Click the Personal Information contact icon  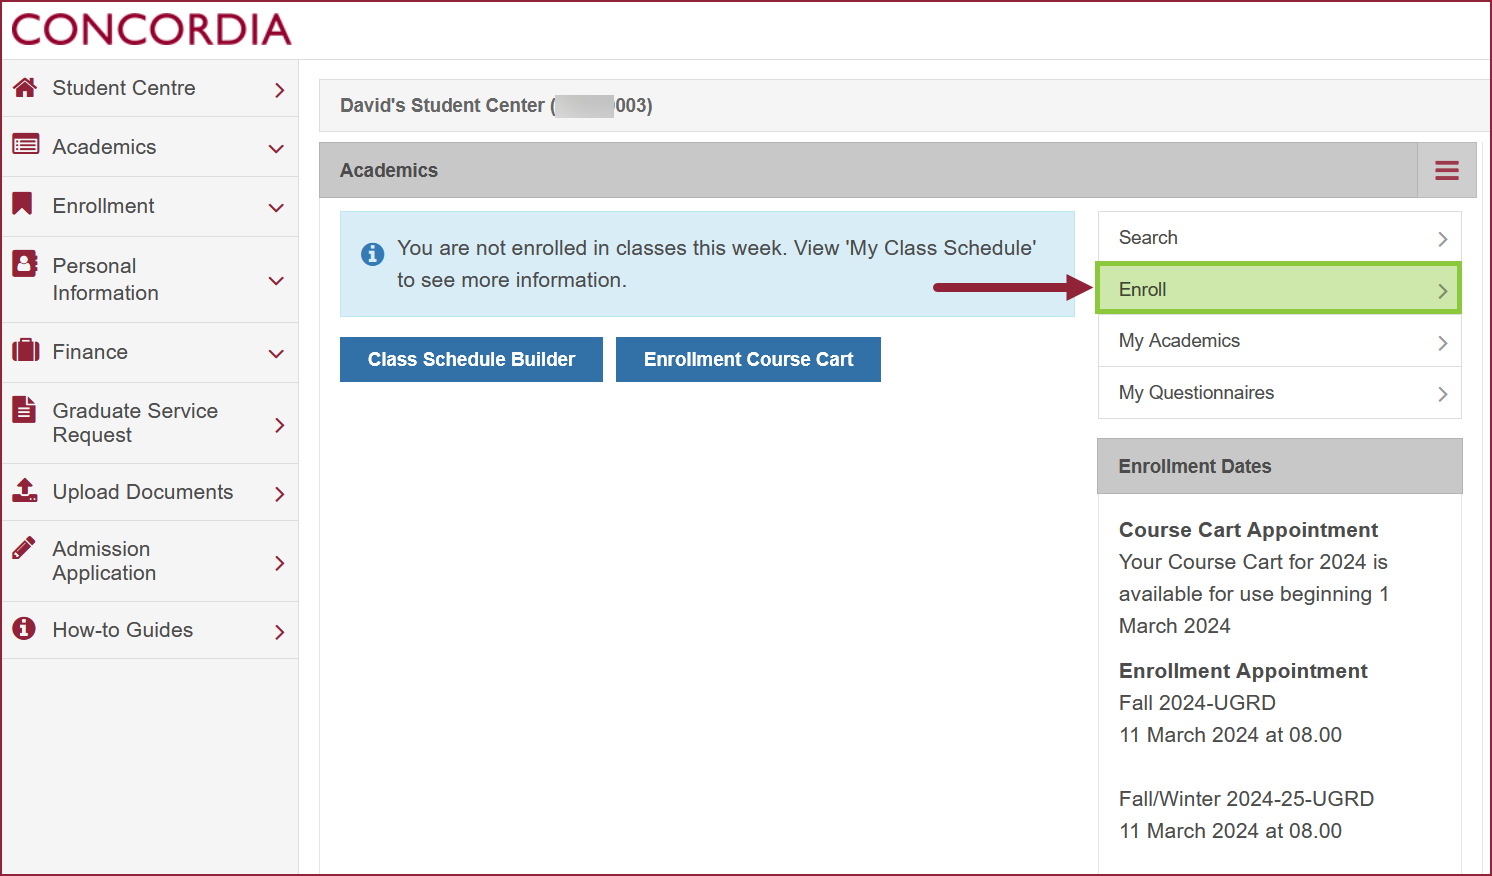[x=25, y=264]
